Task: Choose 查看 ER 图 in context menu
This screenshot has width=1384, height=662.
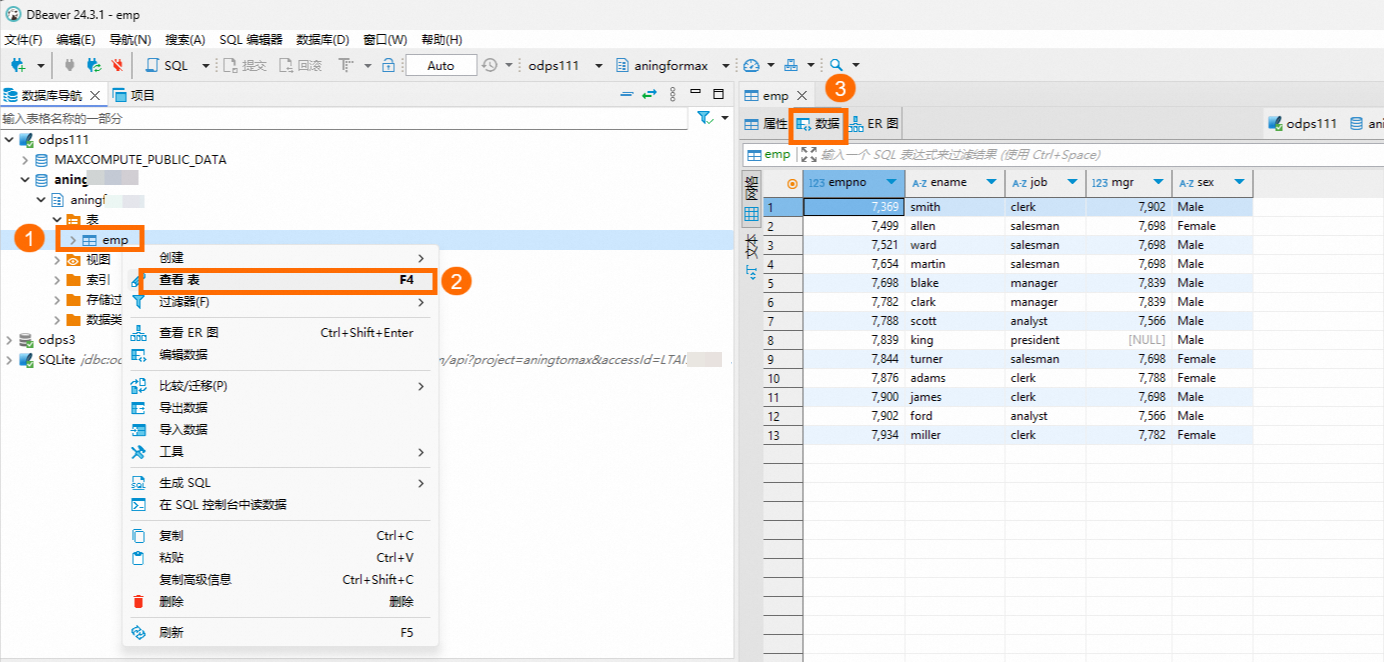Action: coord(282,333)
